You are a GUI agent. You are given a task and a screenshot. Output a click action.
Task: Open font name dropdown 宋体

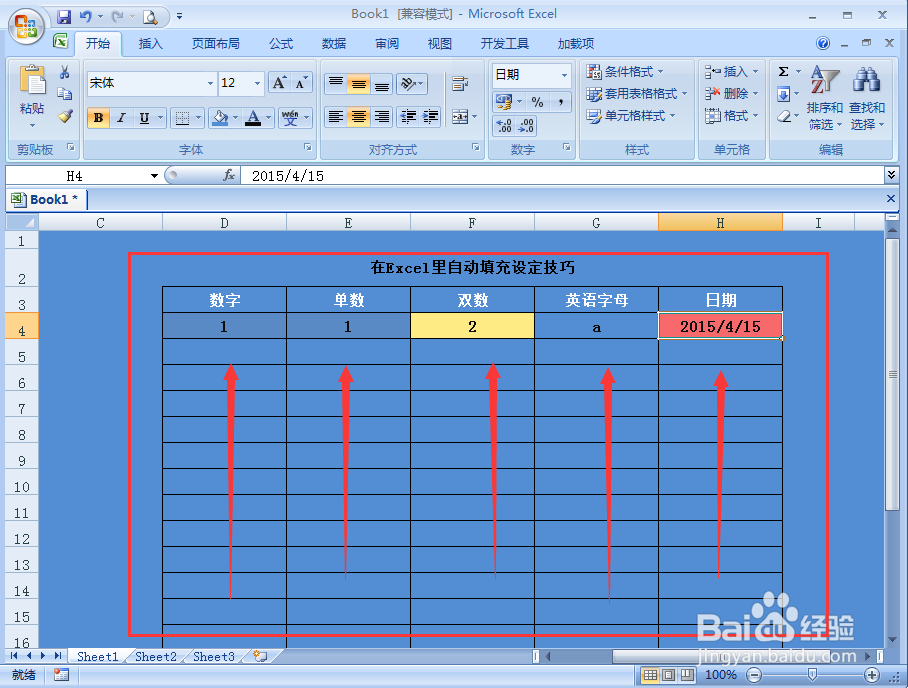[x=210, y=83]
